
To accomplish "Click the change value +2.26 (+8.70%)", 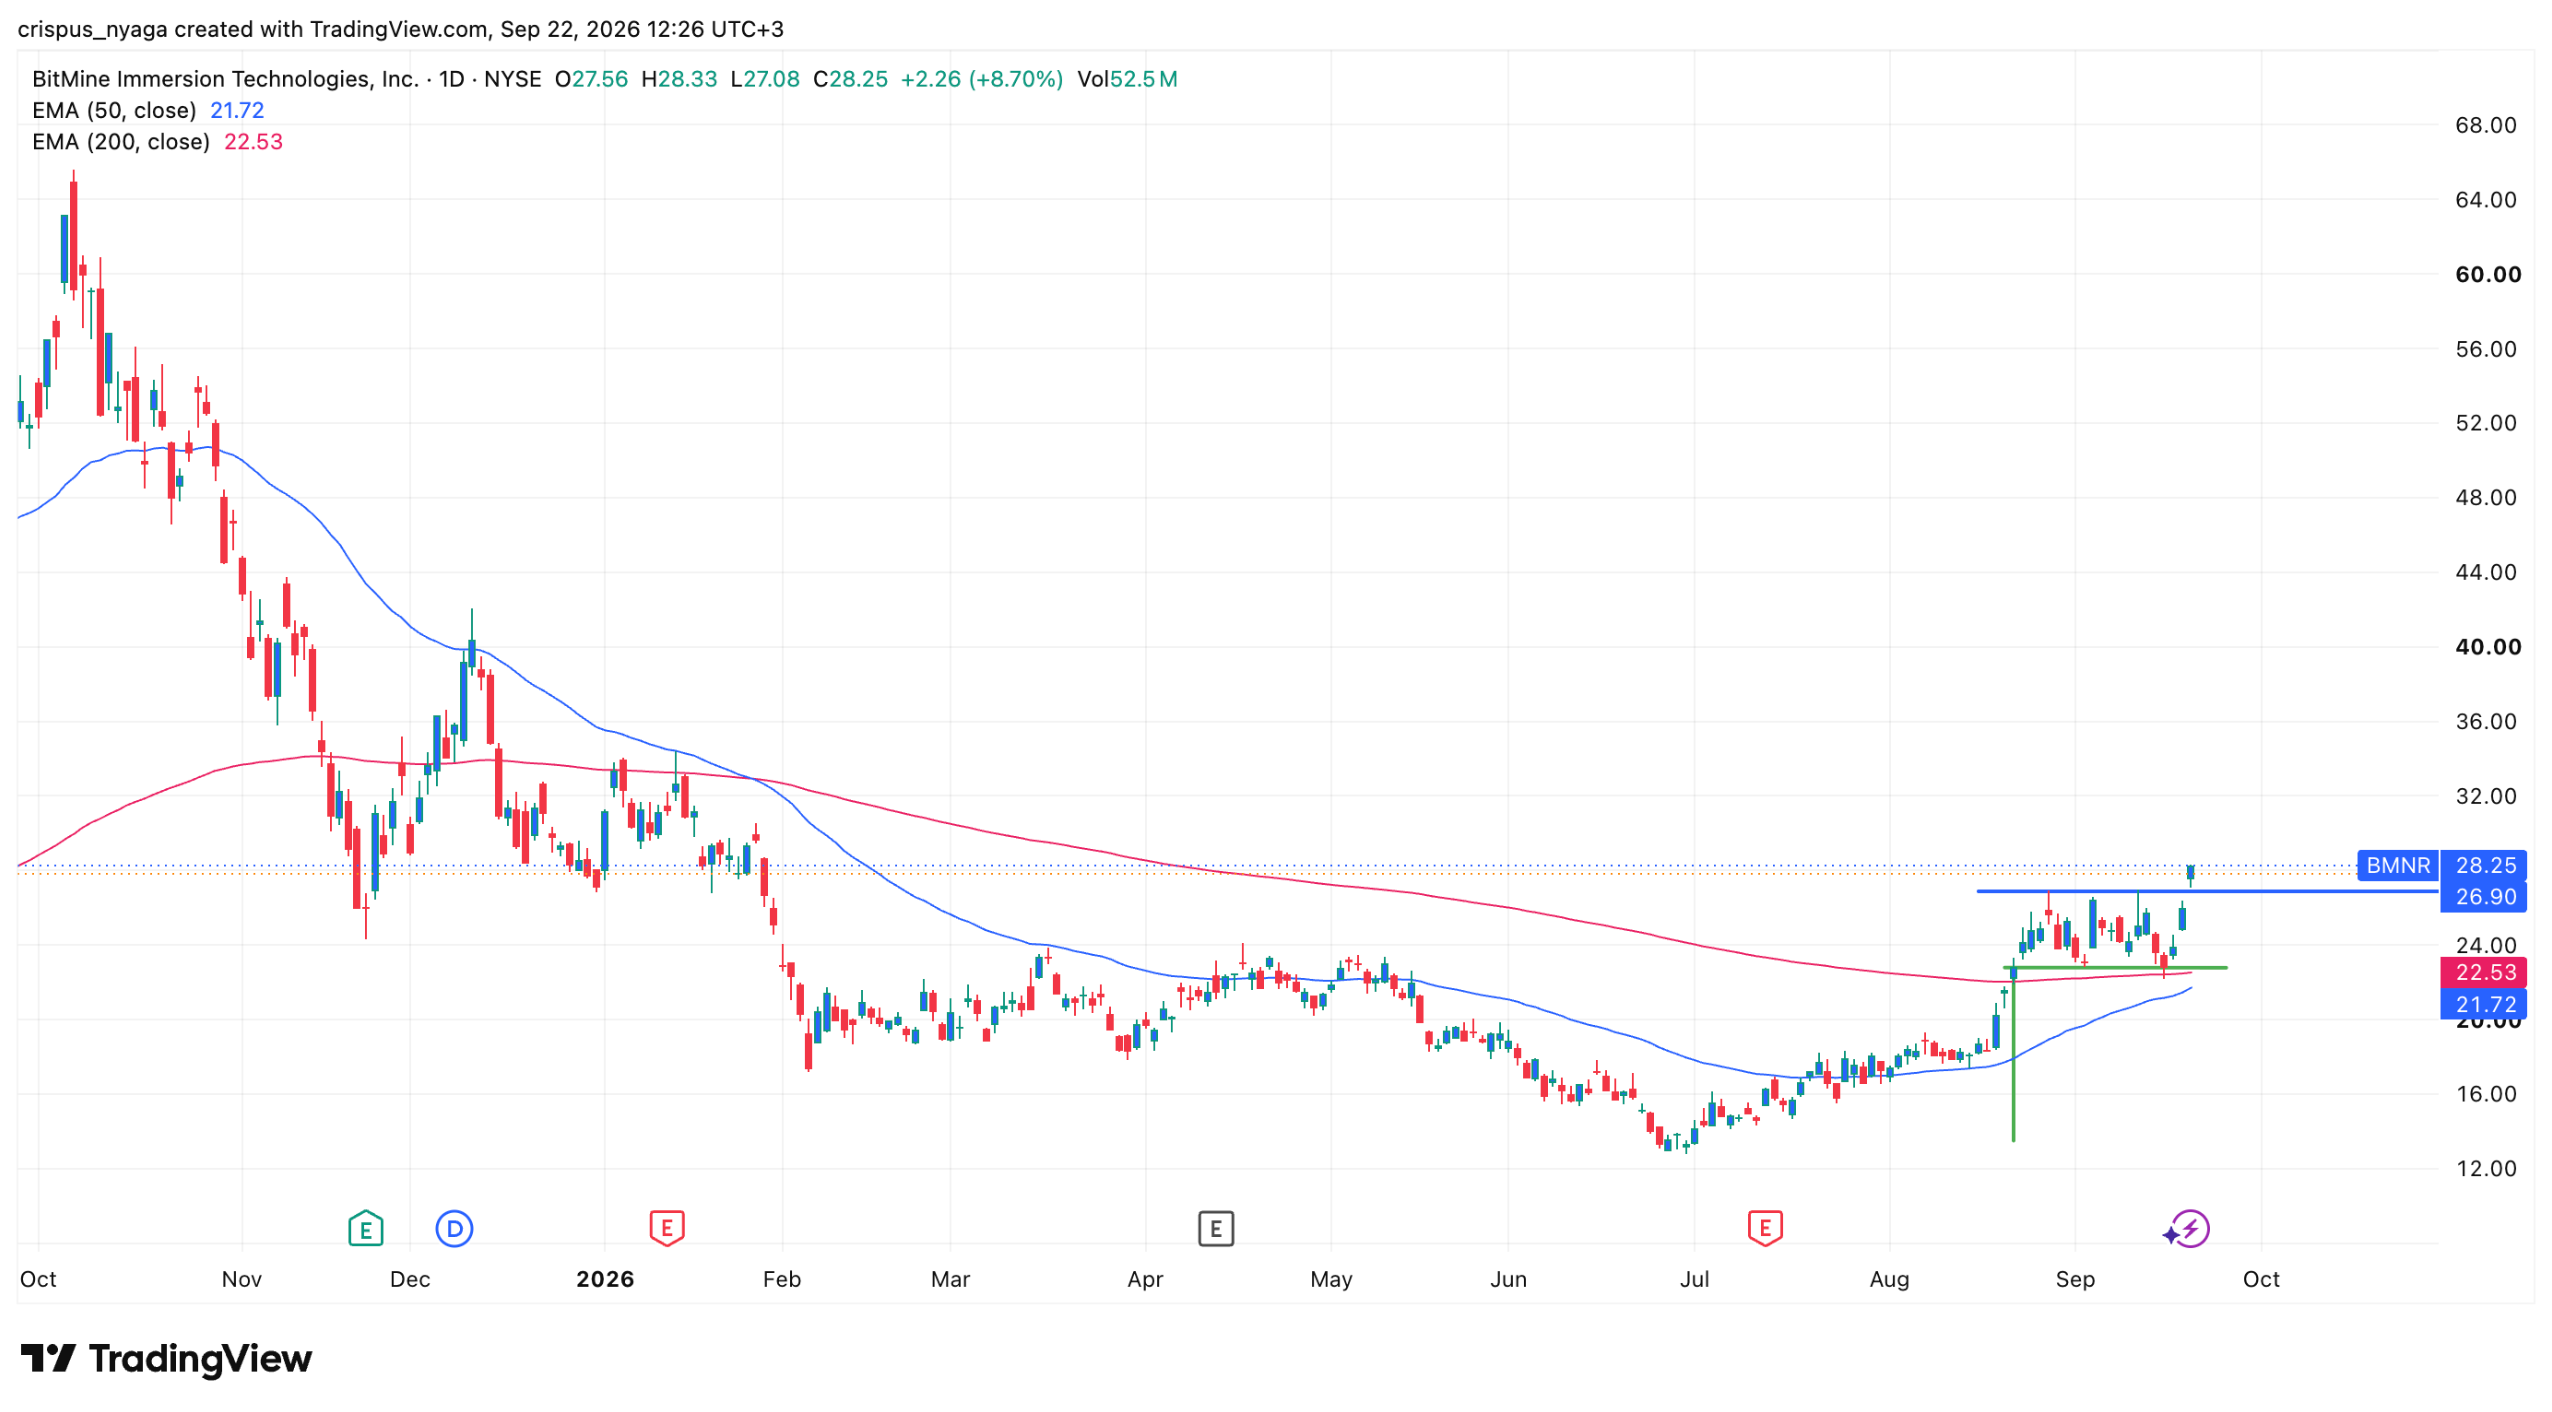I will point(982,79).
